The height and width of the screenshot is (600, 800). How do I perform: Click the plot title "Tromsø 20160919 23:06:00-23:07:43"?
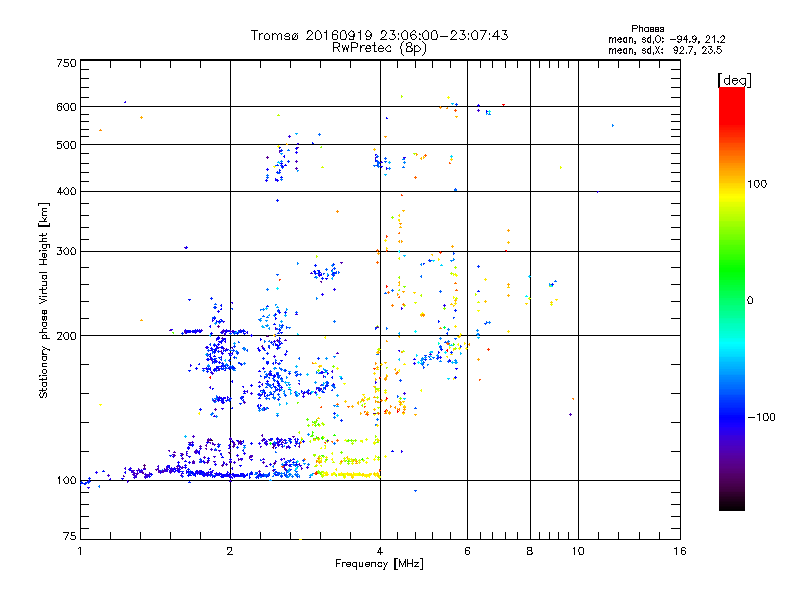pyautogui.click(x=379, y=35)
